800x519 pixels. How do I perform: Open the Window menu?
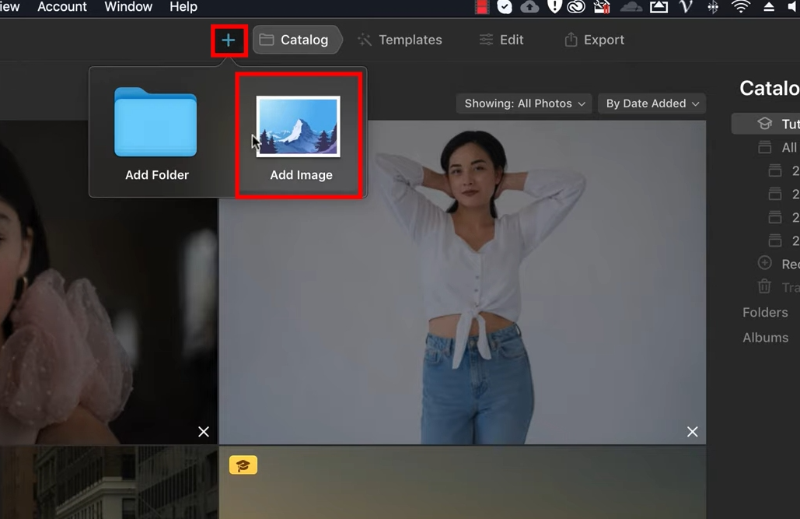click(128, 7)
